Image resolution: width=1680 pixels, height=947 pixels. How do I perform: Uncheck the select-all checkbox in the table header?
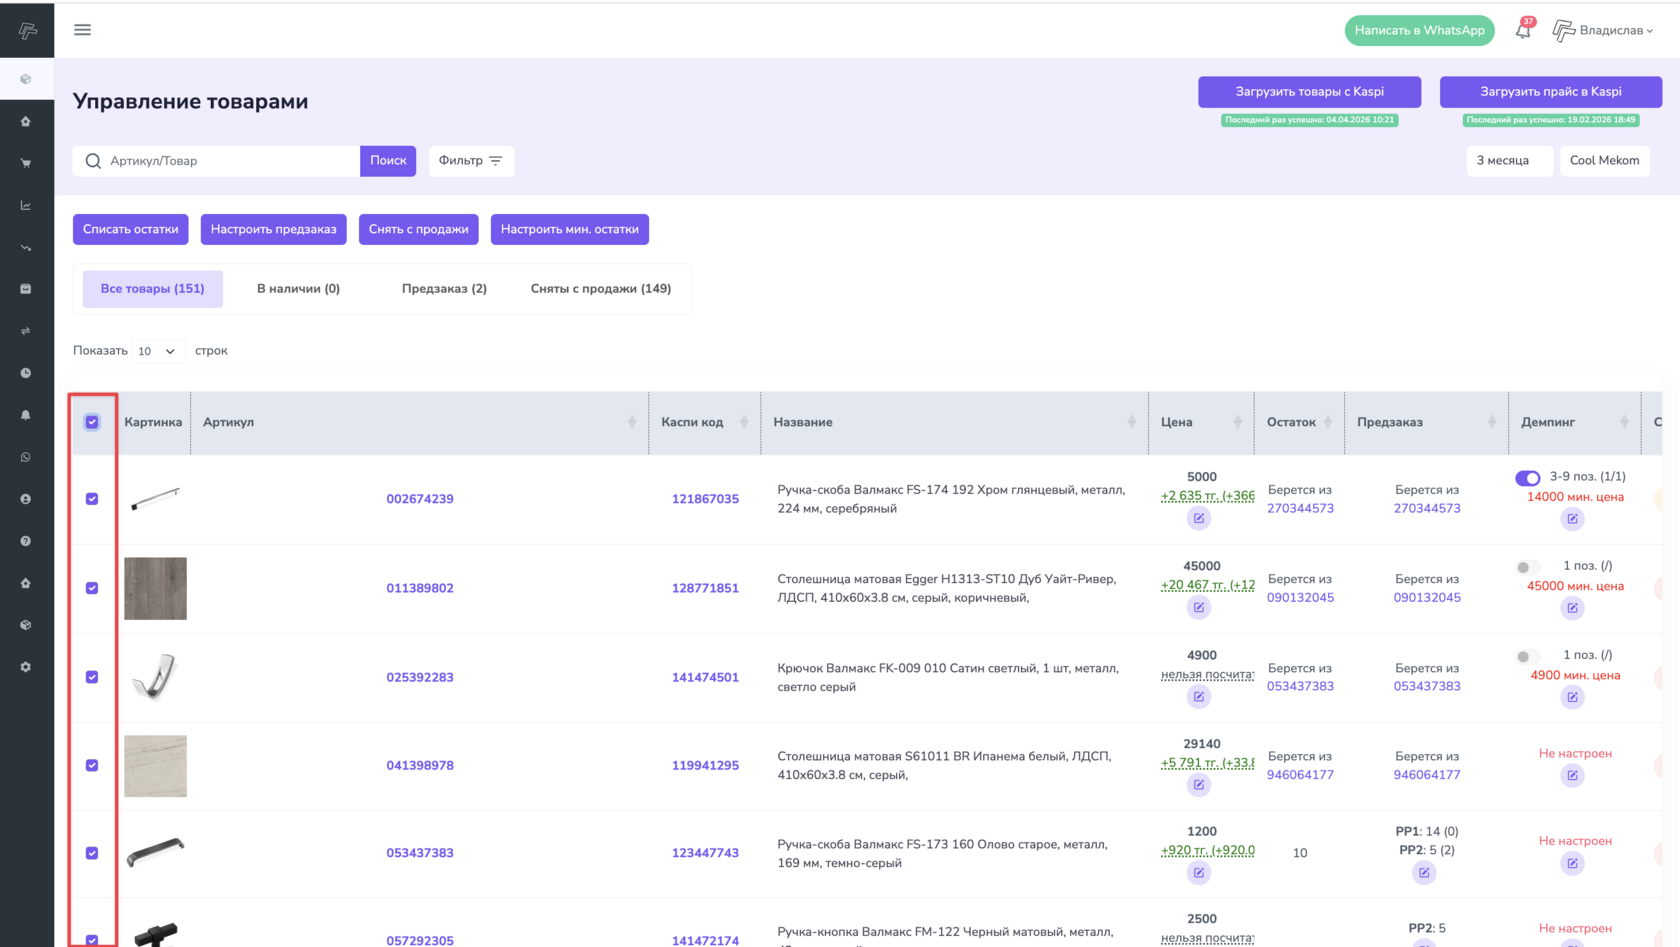point(92,422)
